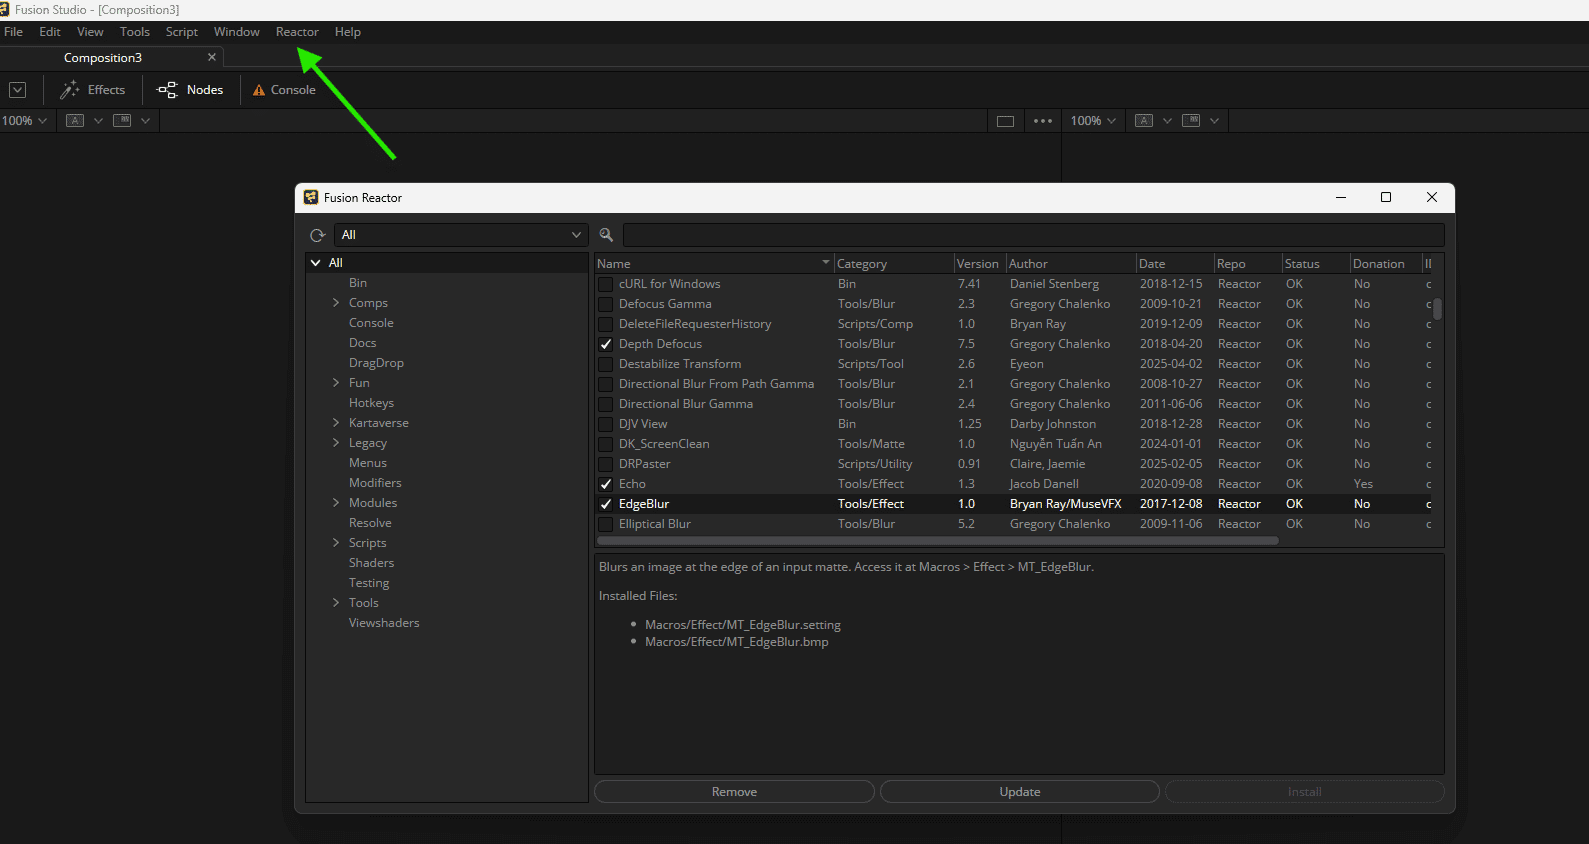Uncheck the Depth Defocus package
Viewport: 1589px width, 844px height.
605,344
